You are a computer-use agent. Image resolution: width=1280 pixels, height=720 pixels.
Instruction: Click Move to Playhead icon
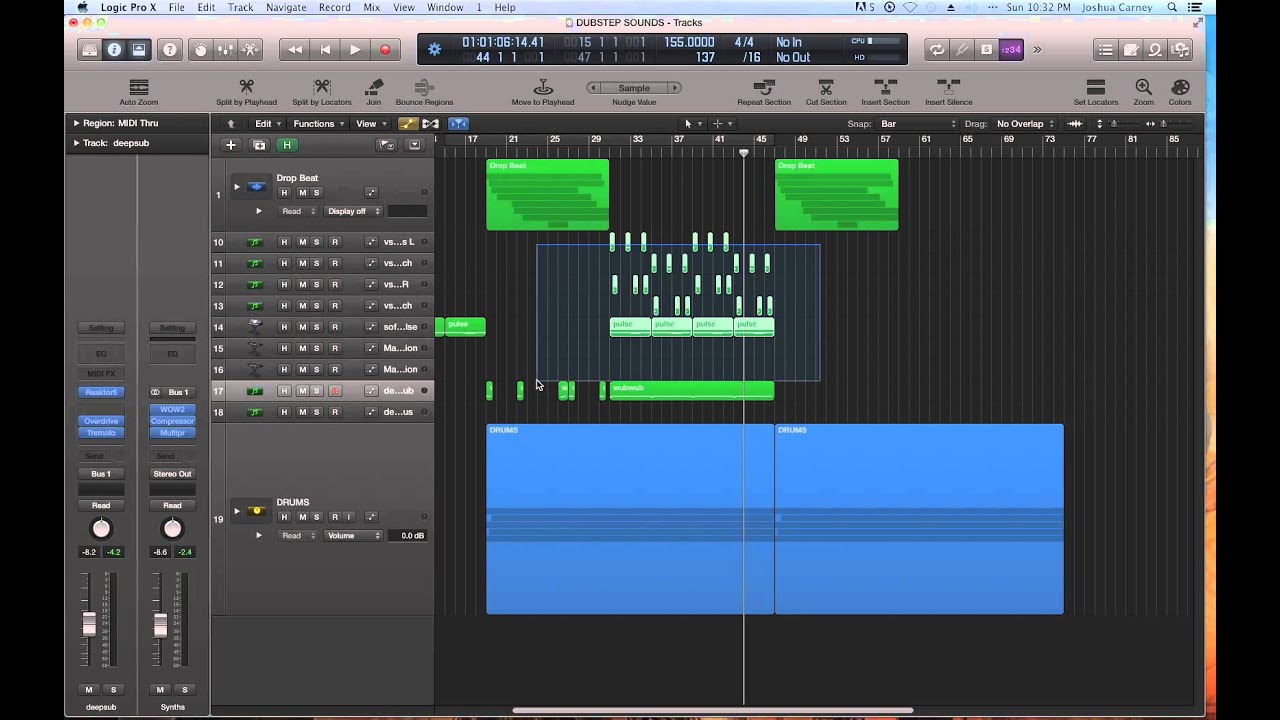pos(543,88)
